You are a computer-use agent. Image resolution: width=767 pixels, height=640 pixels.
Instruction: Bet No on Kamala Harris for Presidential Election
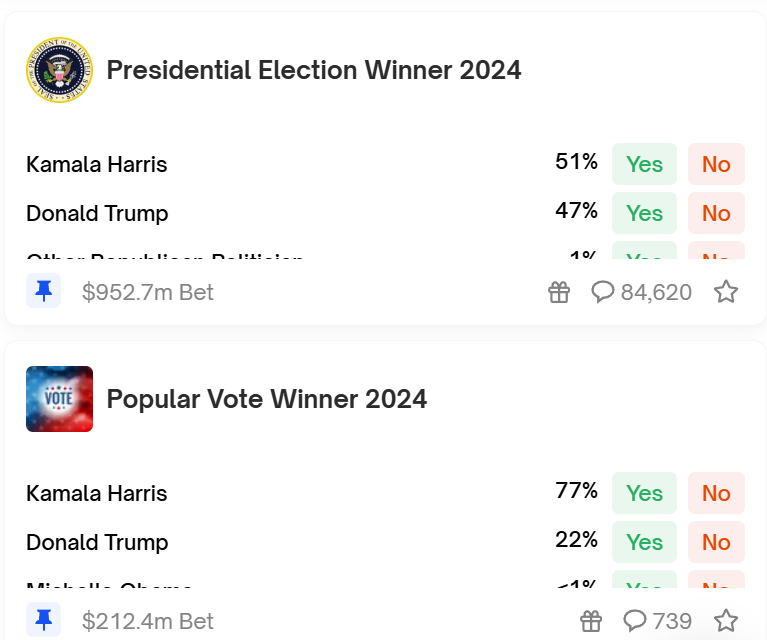pyautogui.click(x=716, y=164)
